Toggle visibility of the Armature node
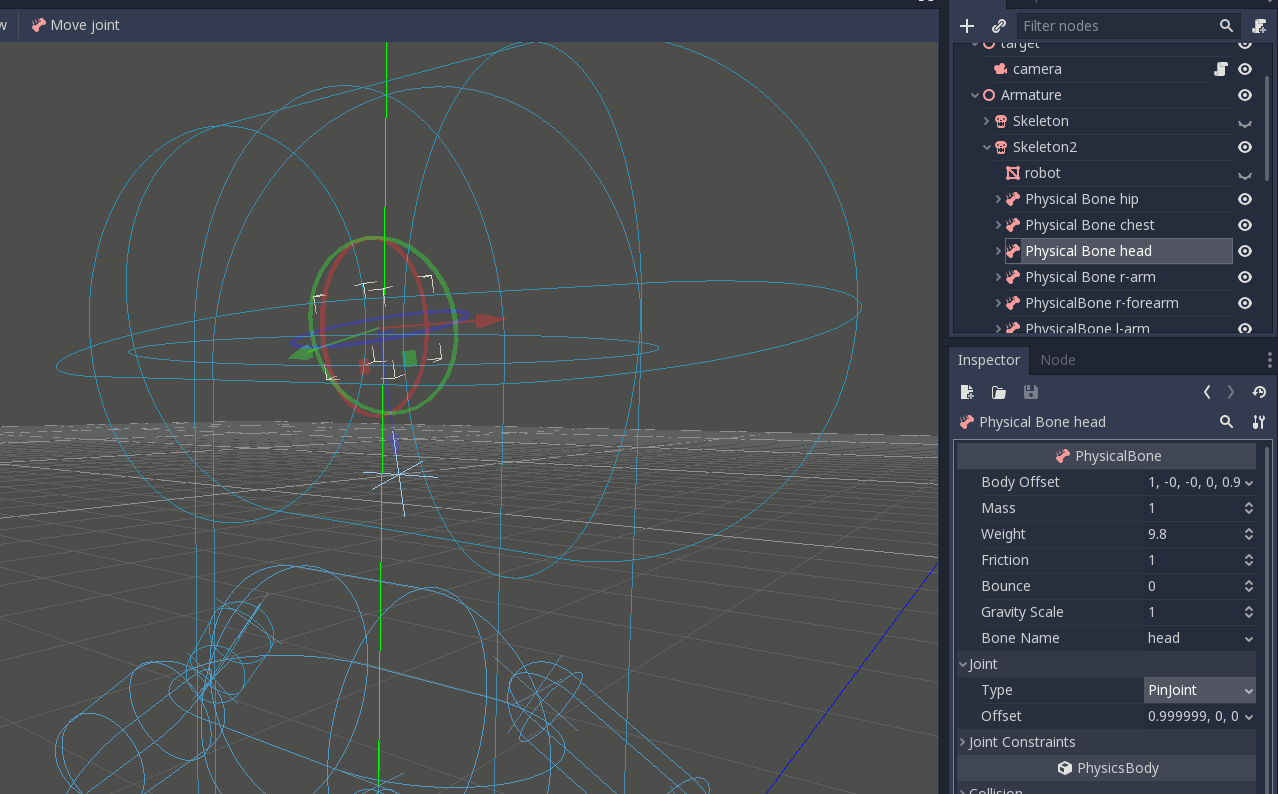The height and width of the screenshot is (794, 1278). coord(1244,94)
